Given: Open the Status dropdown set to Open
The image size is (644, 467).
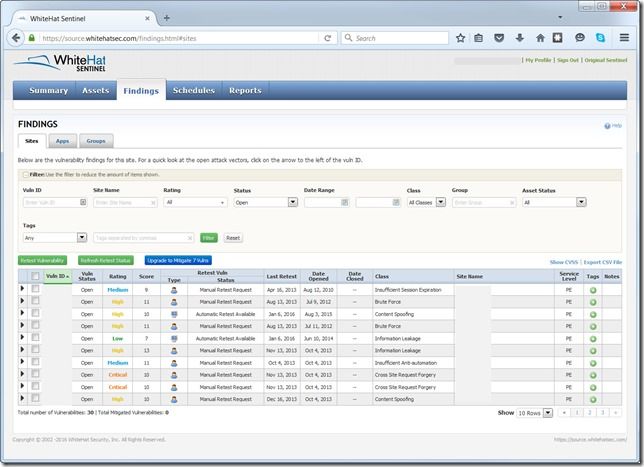Looking at the screenshot, I should tap(265, 202).
